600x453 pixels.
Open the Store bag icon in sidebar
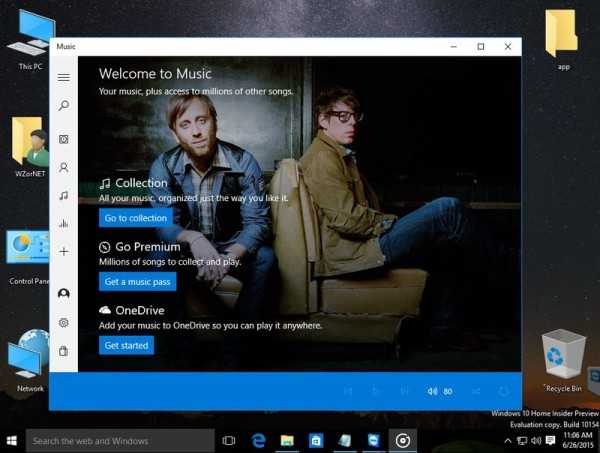[x=64, y=350]
